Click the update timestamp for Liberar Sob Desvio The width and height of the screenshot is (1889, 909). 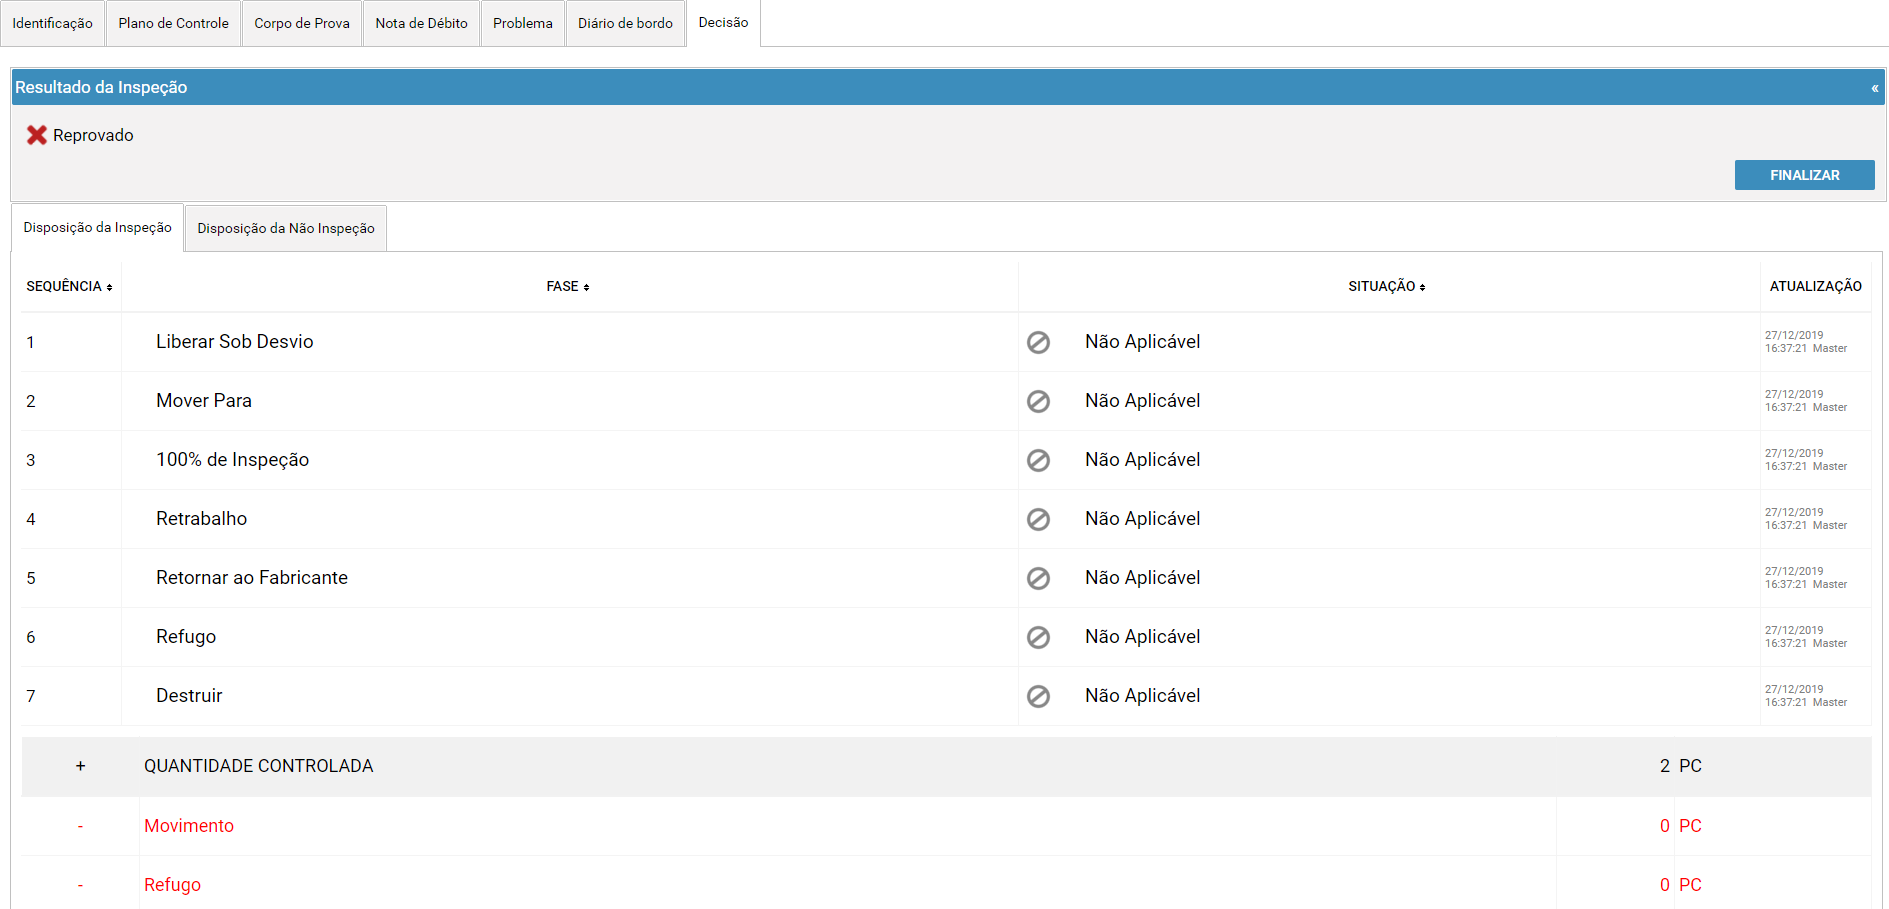tap(1806, 342)
